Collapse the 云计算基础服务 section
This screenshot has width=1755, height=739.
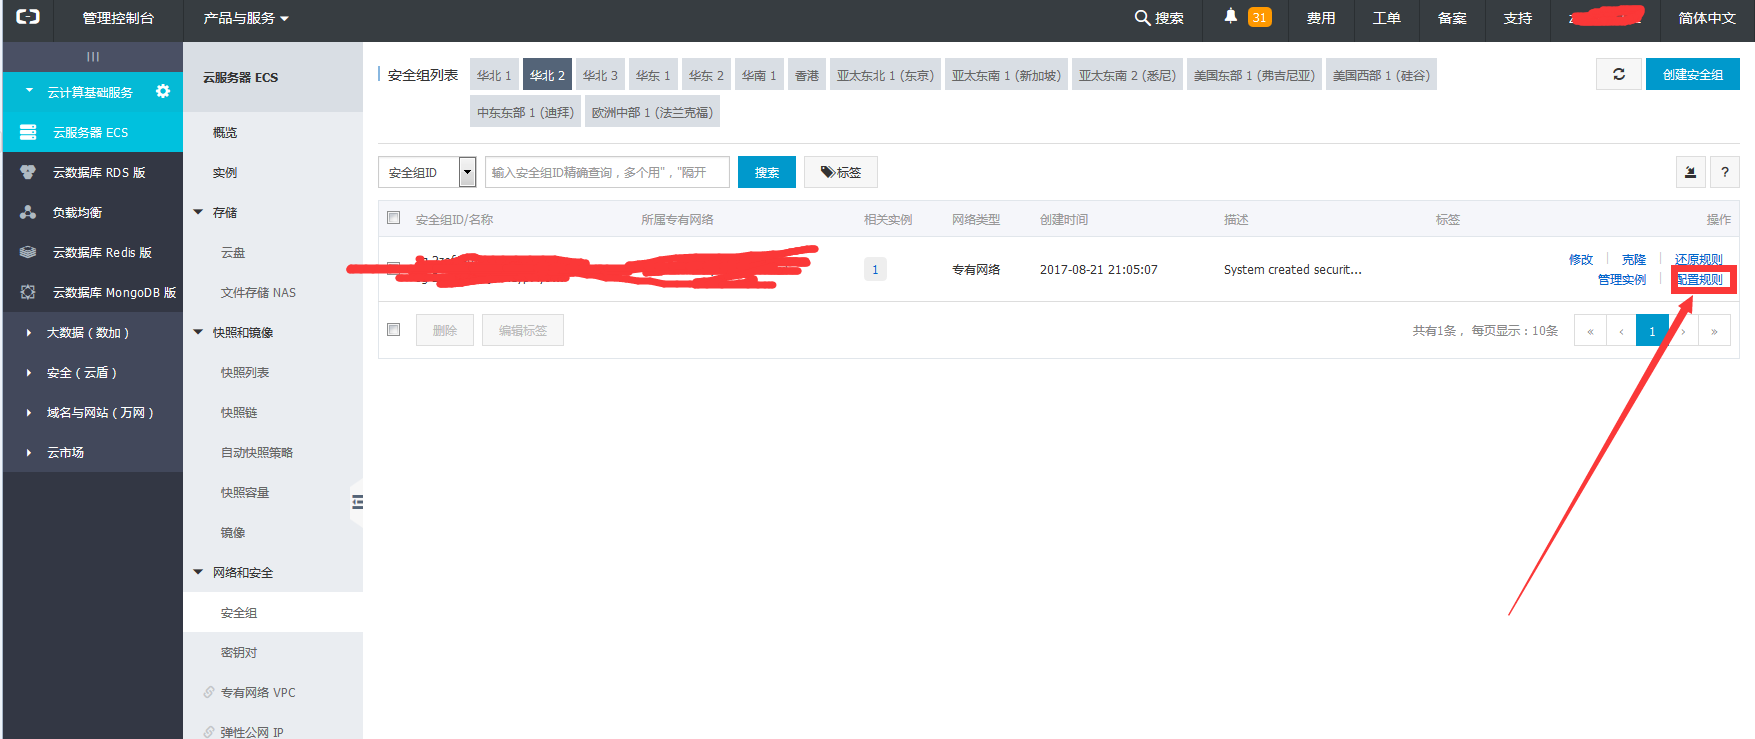29,91
